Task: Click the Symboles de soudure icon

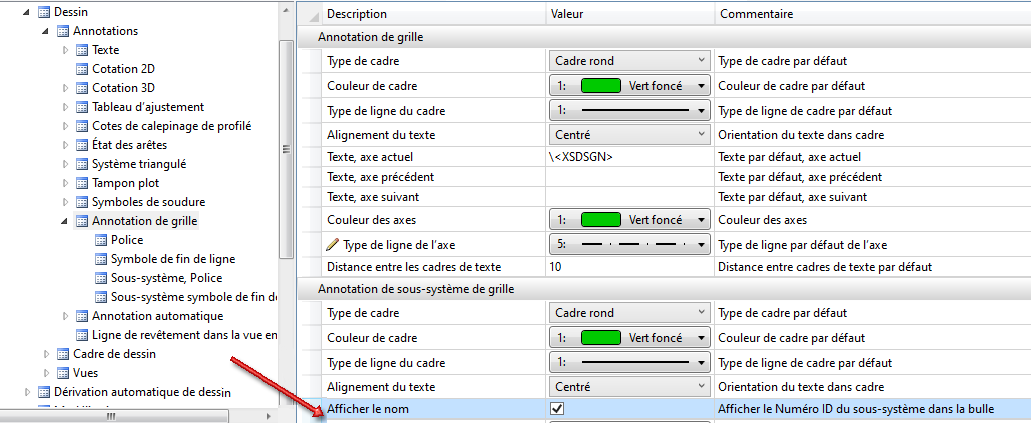Action: point(82,202)
